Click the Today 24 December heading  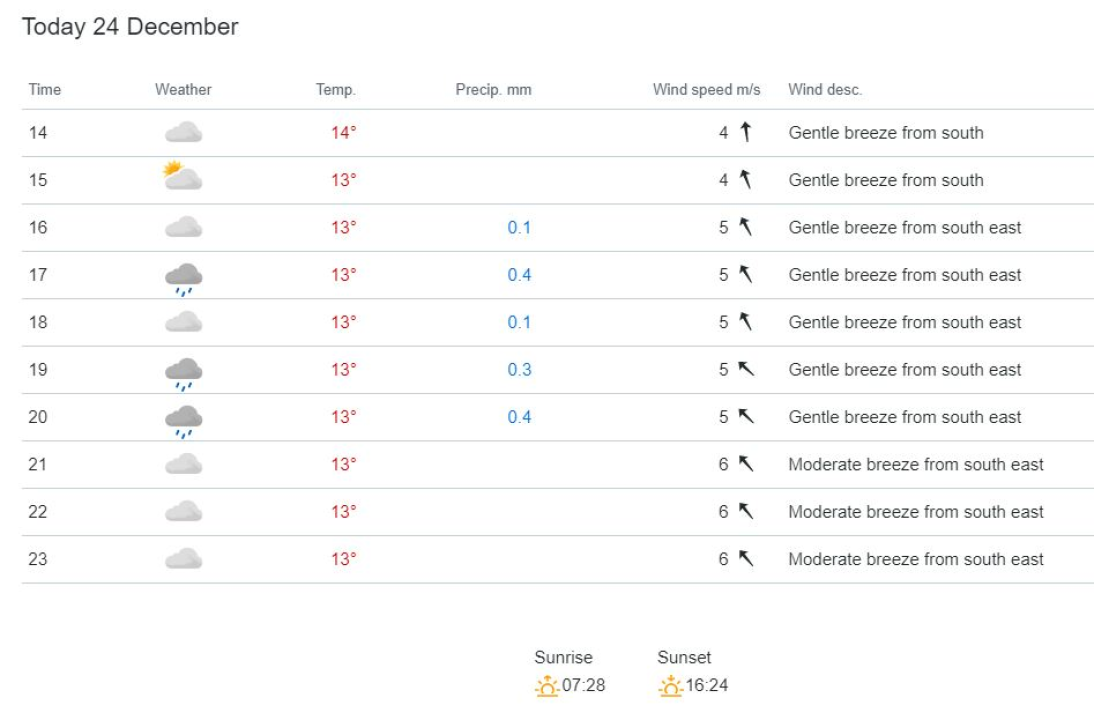click(130, 27)
